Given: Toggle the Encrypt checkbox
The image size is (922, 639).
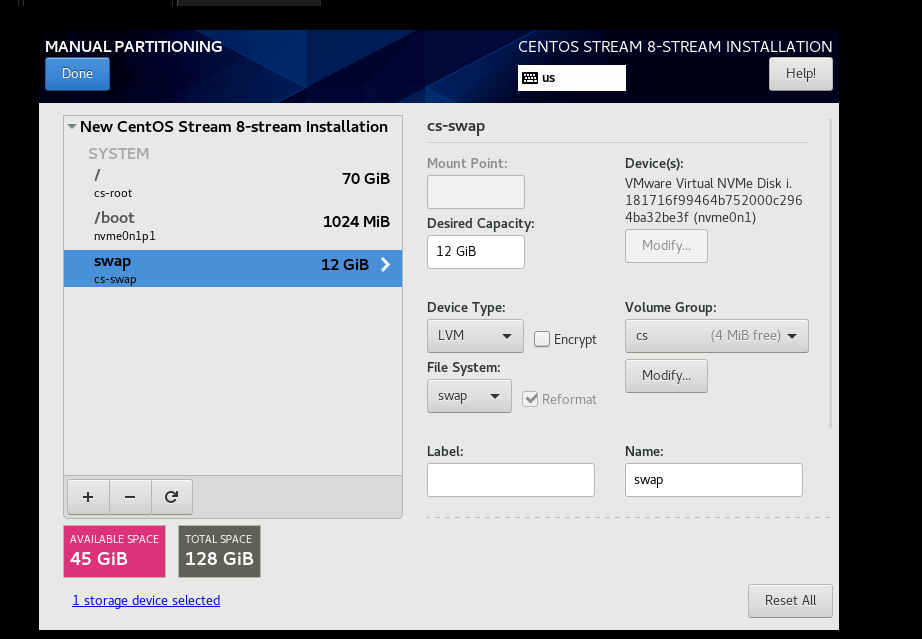Looking at the screenshot, I should tap(542, 339).
